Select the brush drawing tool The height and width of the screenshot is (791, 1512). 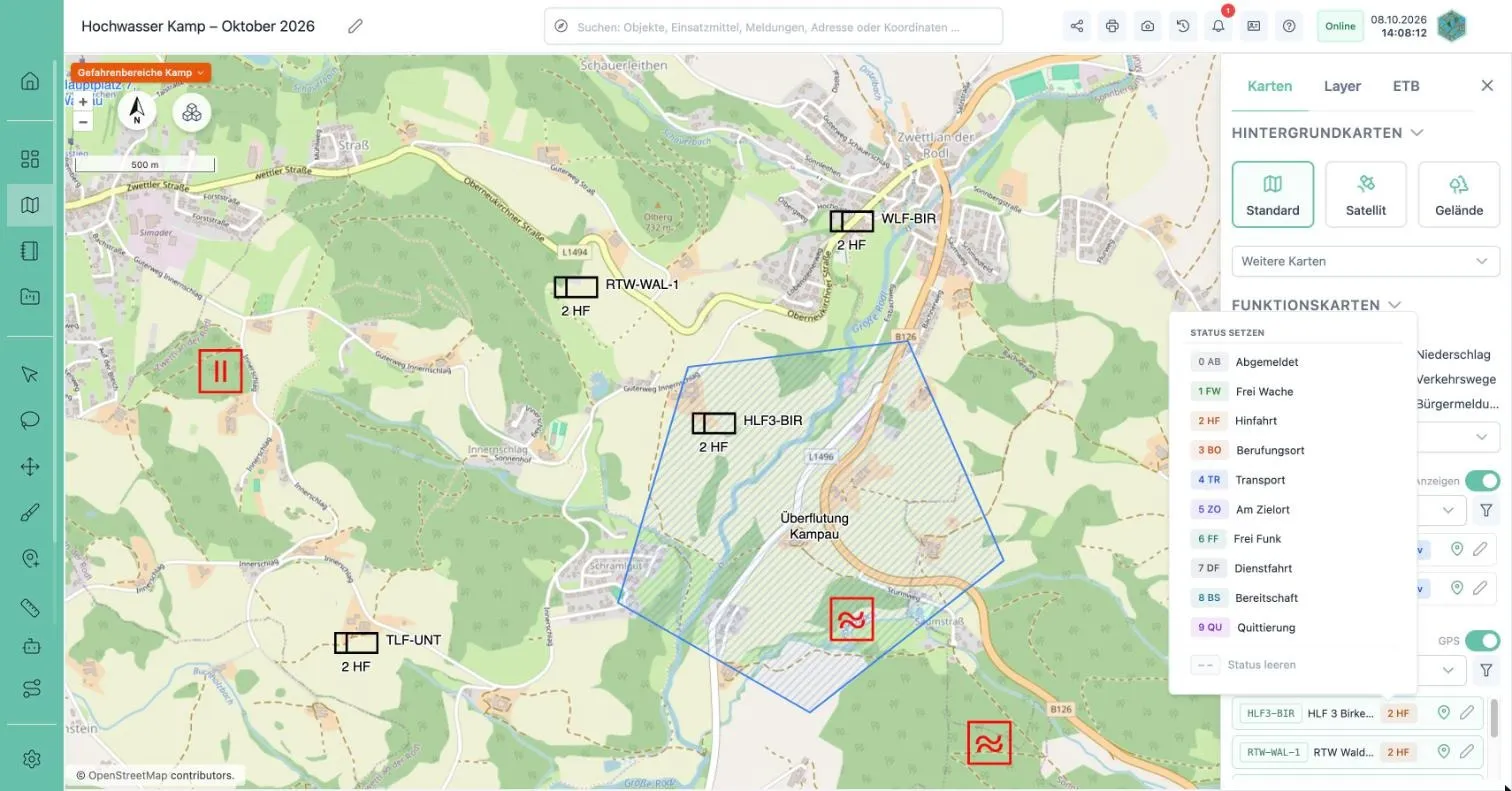pos(30,513)
